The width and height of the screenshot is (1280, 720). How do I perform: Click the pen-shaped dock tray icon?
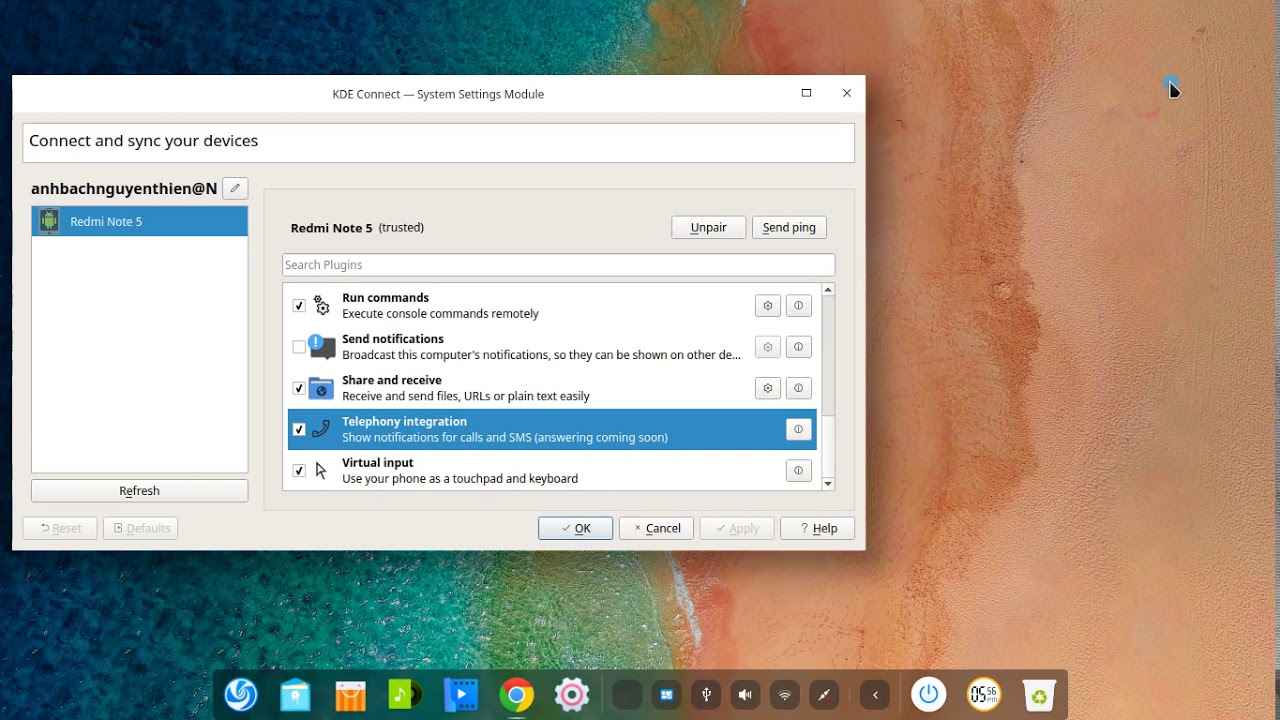[x=824, y=695]
